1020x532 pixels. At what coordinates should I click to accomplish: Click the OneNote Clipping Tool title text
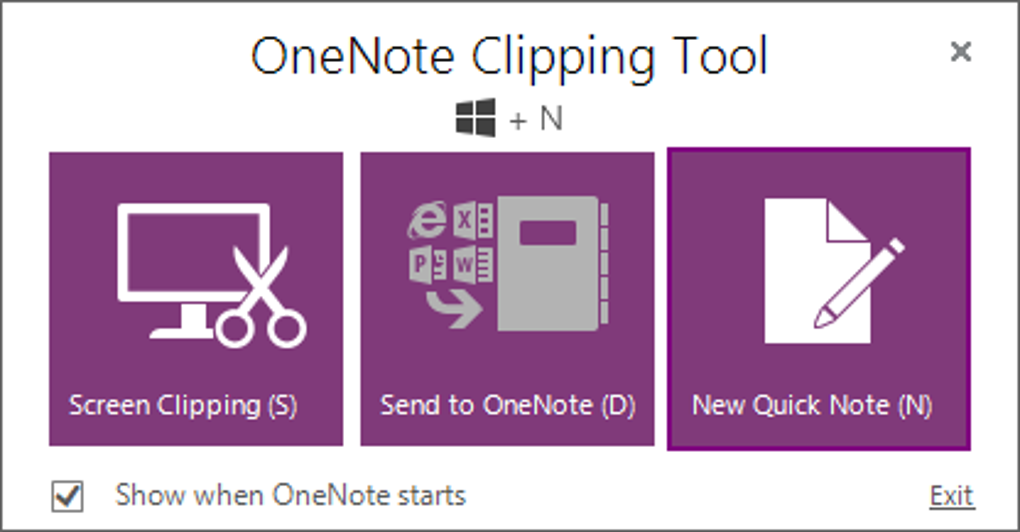pos(509,57)
